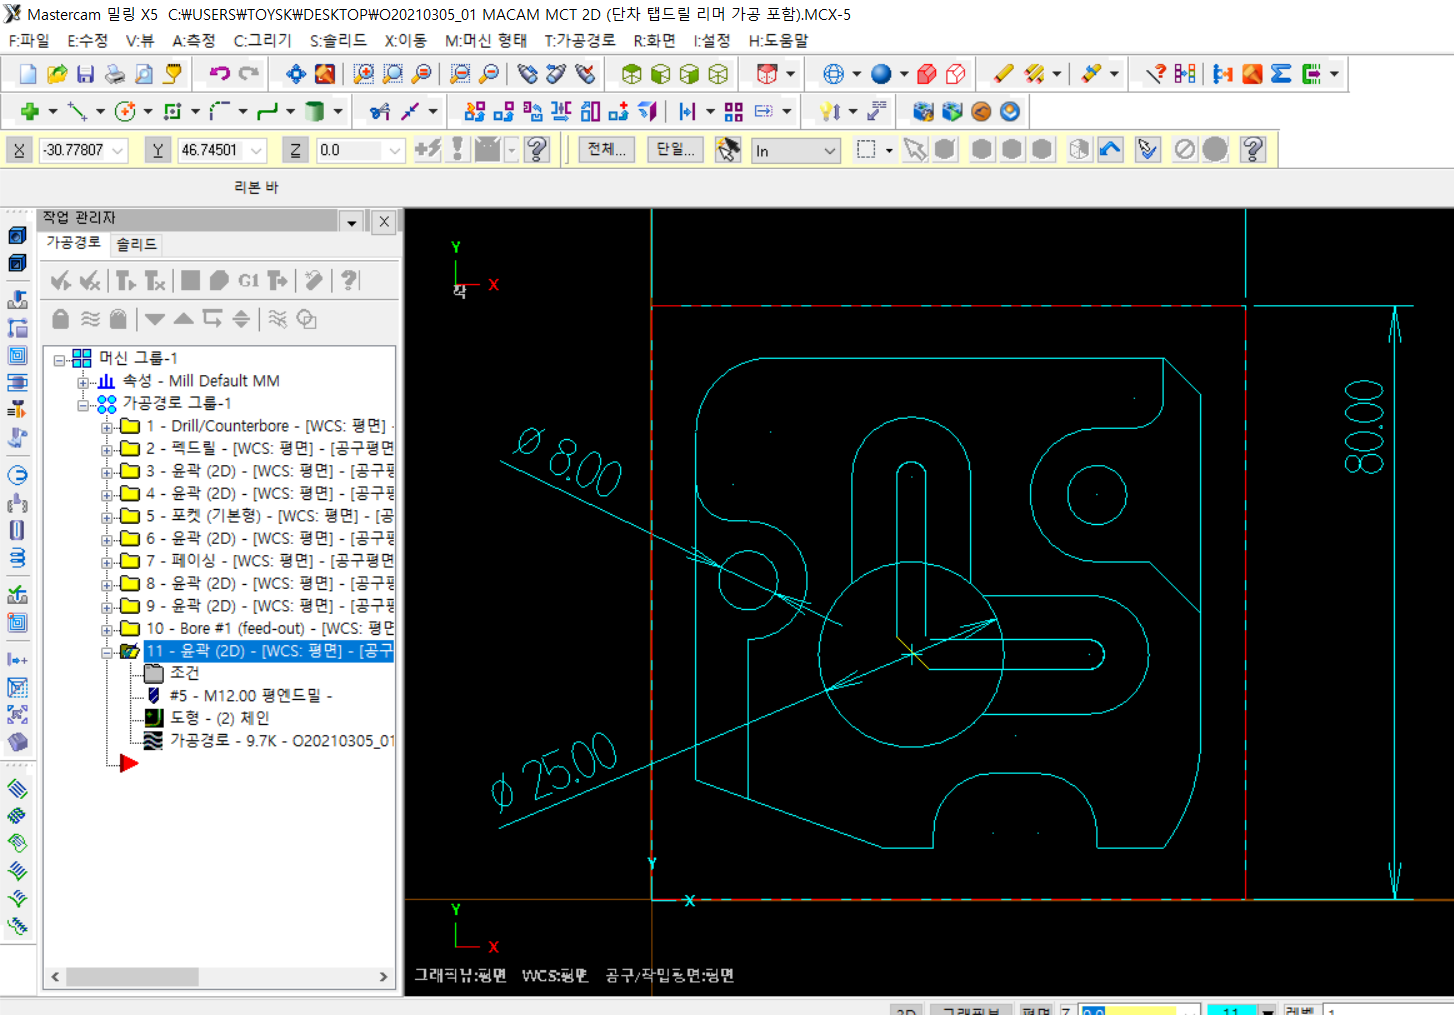Create a new file with the blank page icon
Image resolution: width=1454 pixels, height=1015 pixels.
(x=28, y=74)
